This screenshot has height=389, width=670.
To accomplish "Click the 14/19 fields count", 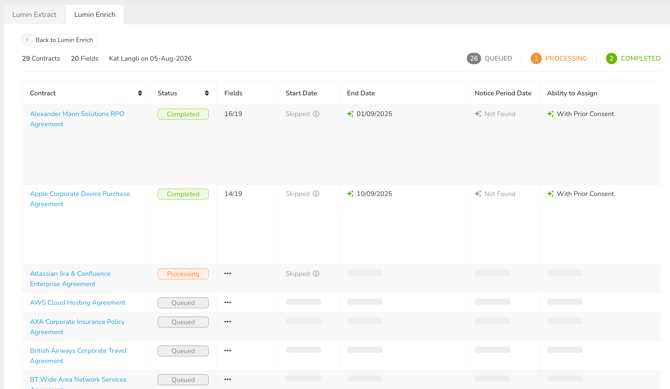I will coord(233,194).
